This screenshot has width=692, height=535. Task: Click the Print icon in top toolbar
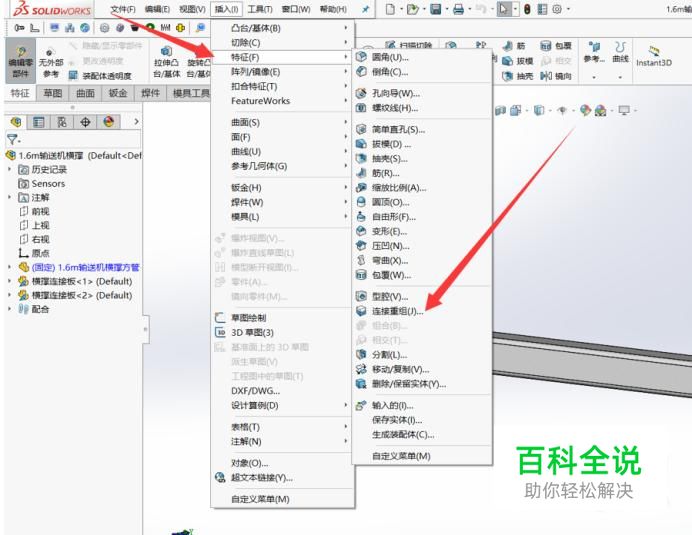[x=458, y=9]
